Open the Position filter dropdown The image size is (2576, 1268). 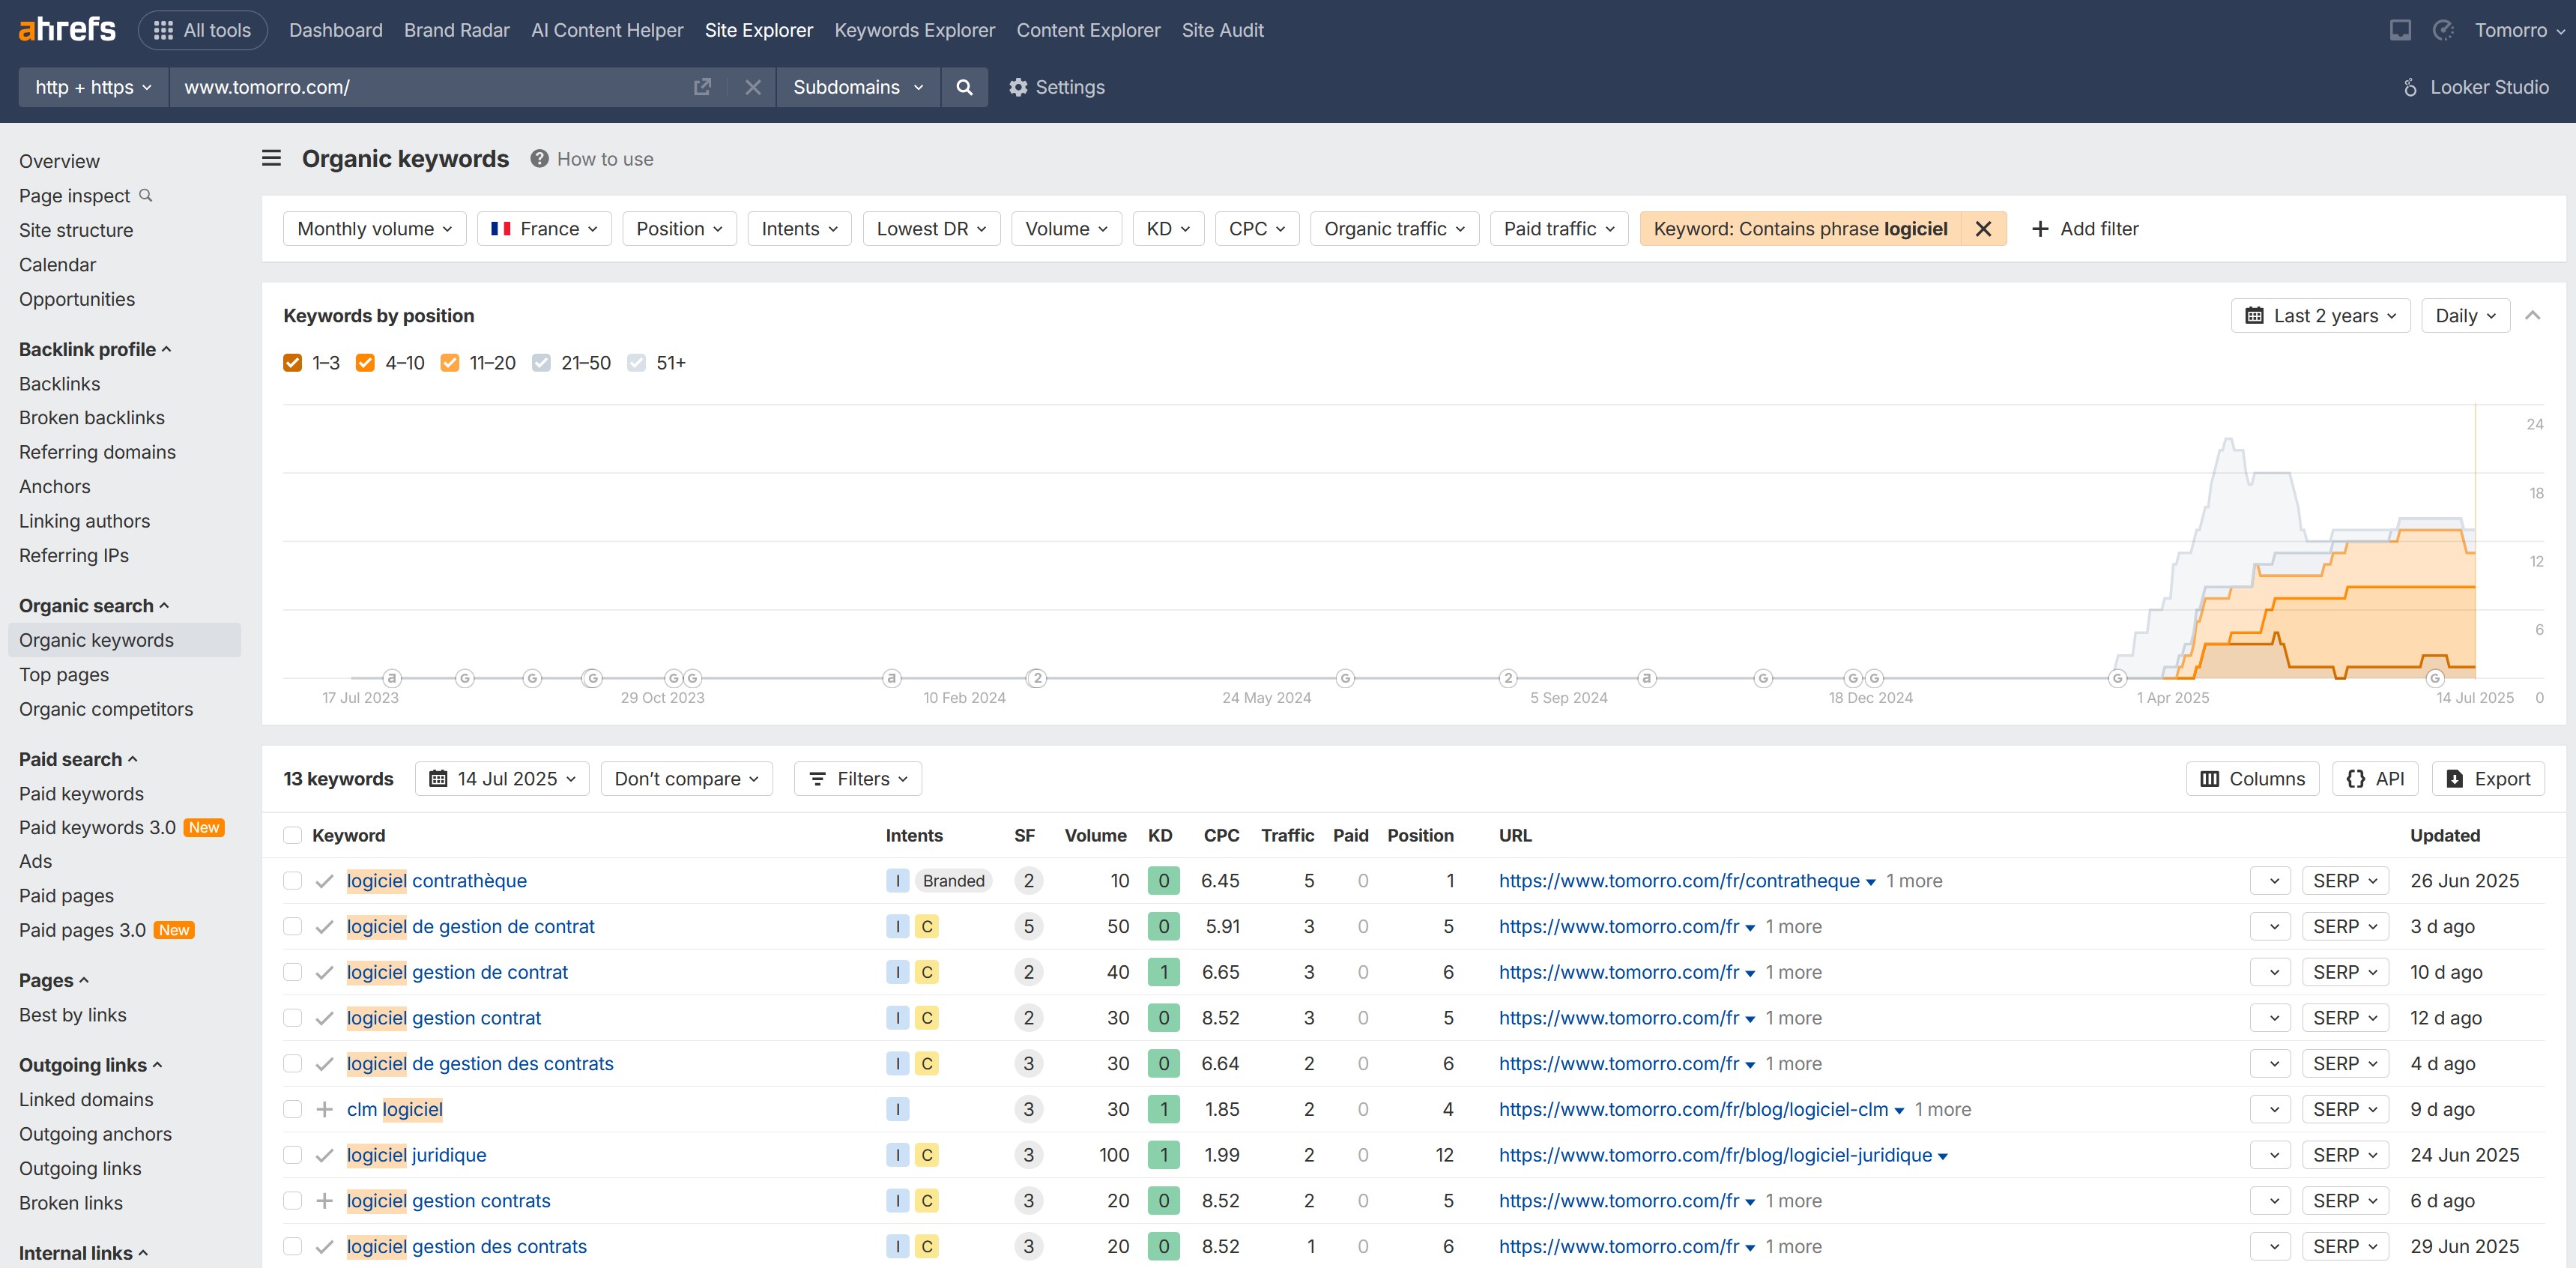tap(679, 229)
